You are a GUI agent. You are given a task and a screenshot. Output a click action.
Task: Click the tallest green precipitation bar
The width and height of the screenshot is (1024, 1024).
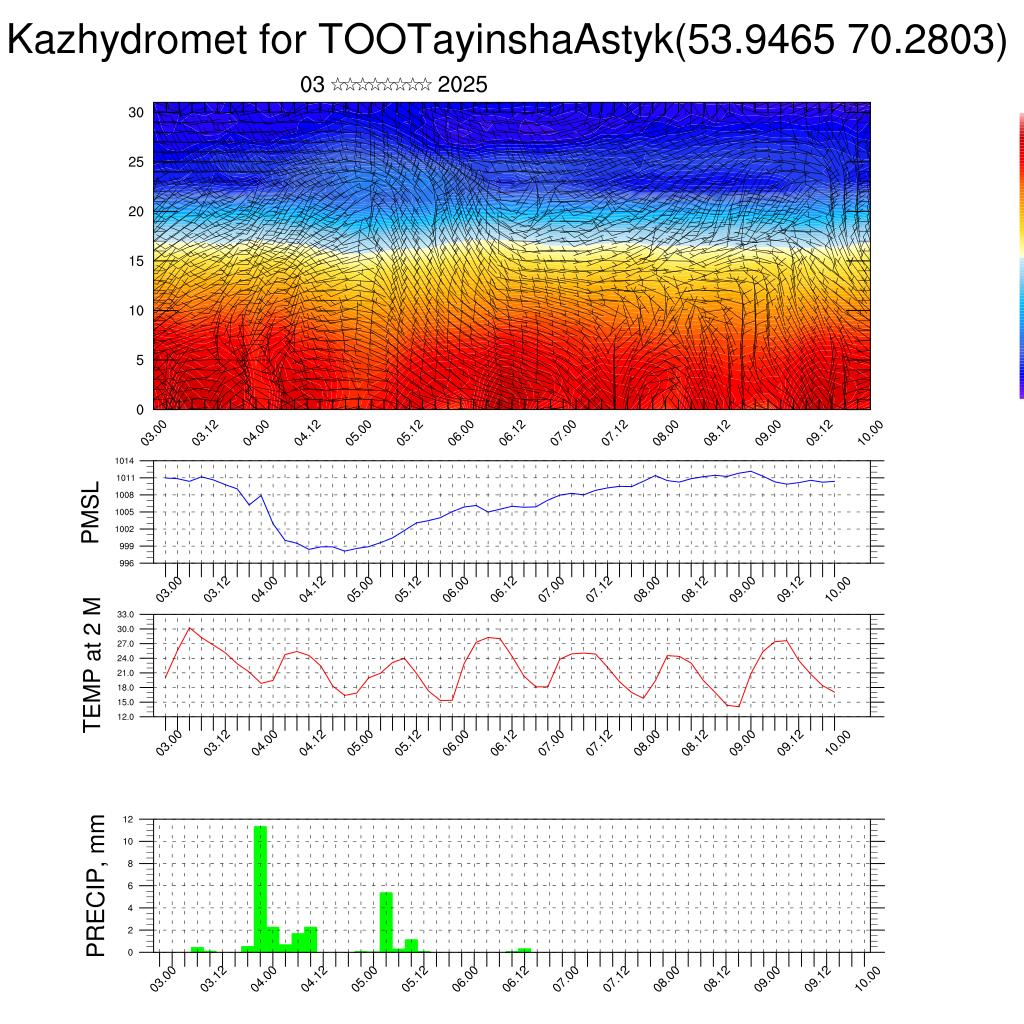(x=261, y=889)
